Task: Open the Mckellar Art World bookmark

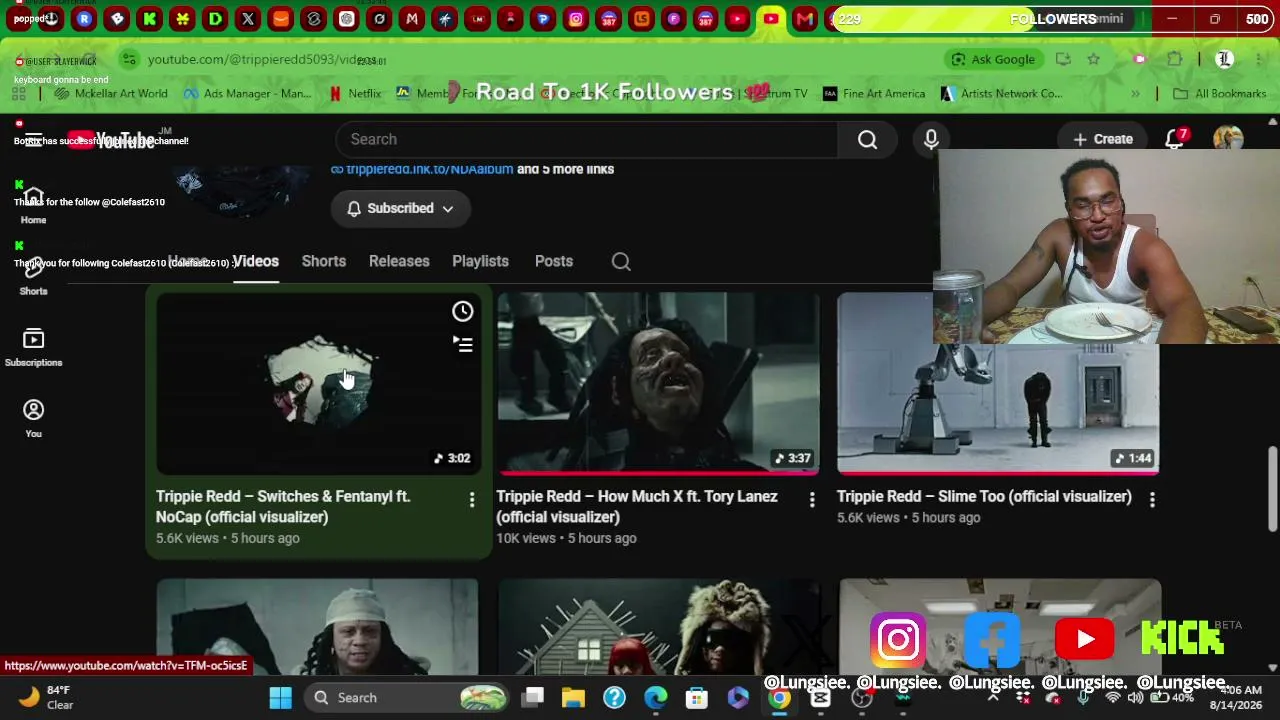Action: pos(112,94)
